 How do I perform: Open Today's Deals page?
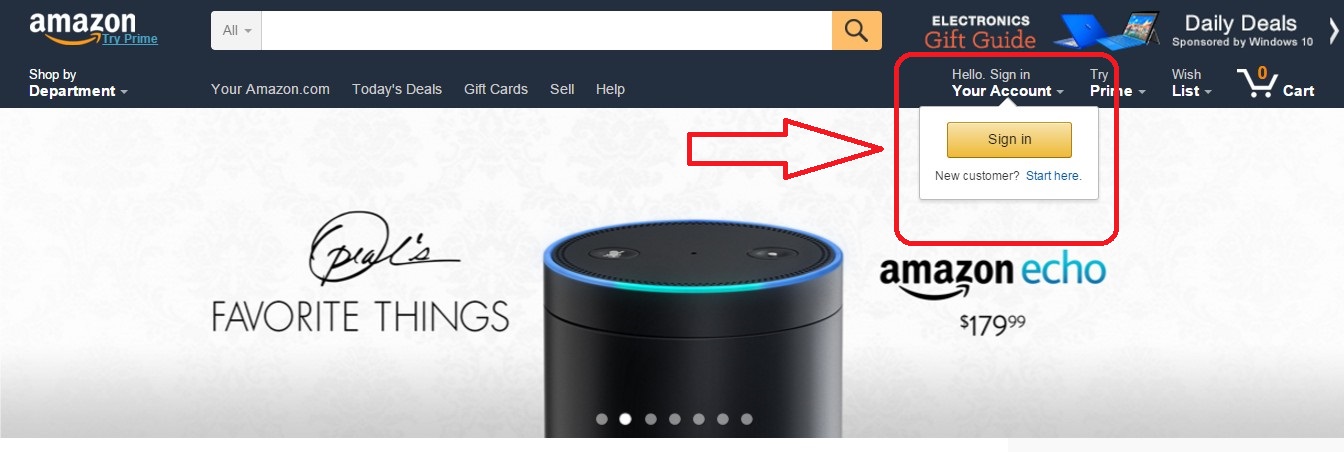pos(397,89)
